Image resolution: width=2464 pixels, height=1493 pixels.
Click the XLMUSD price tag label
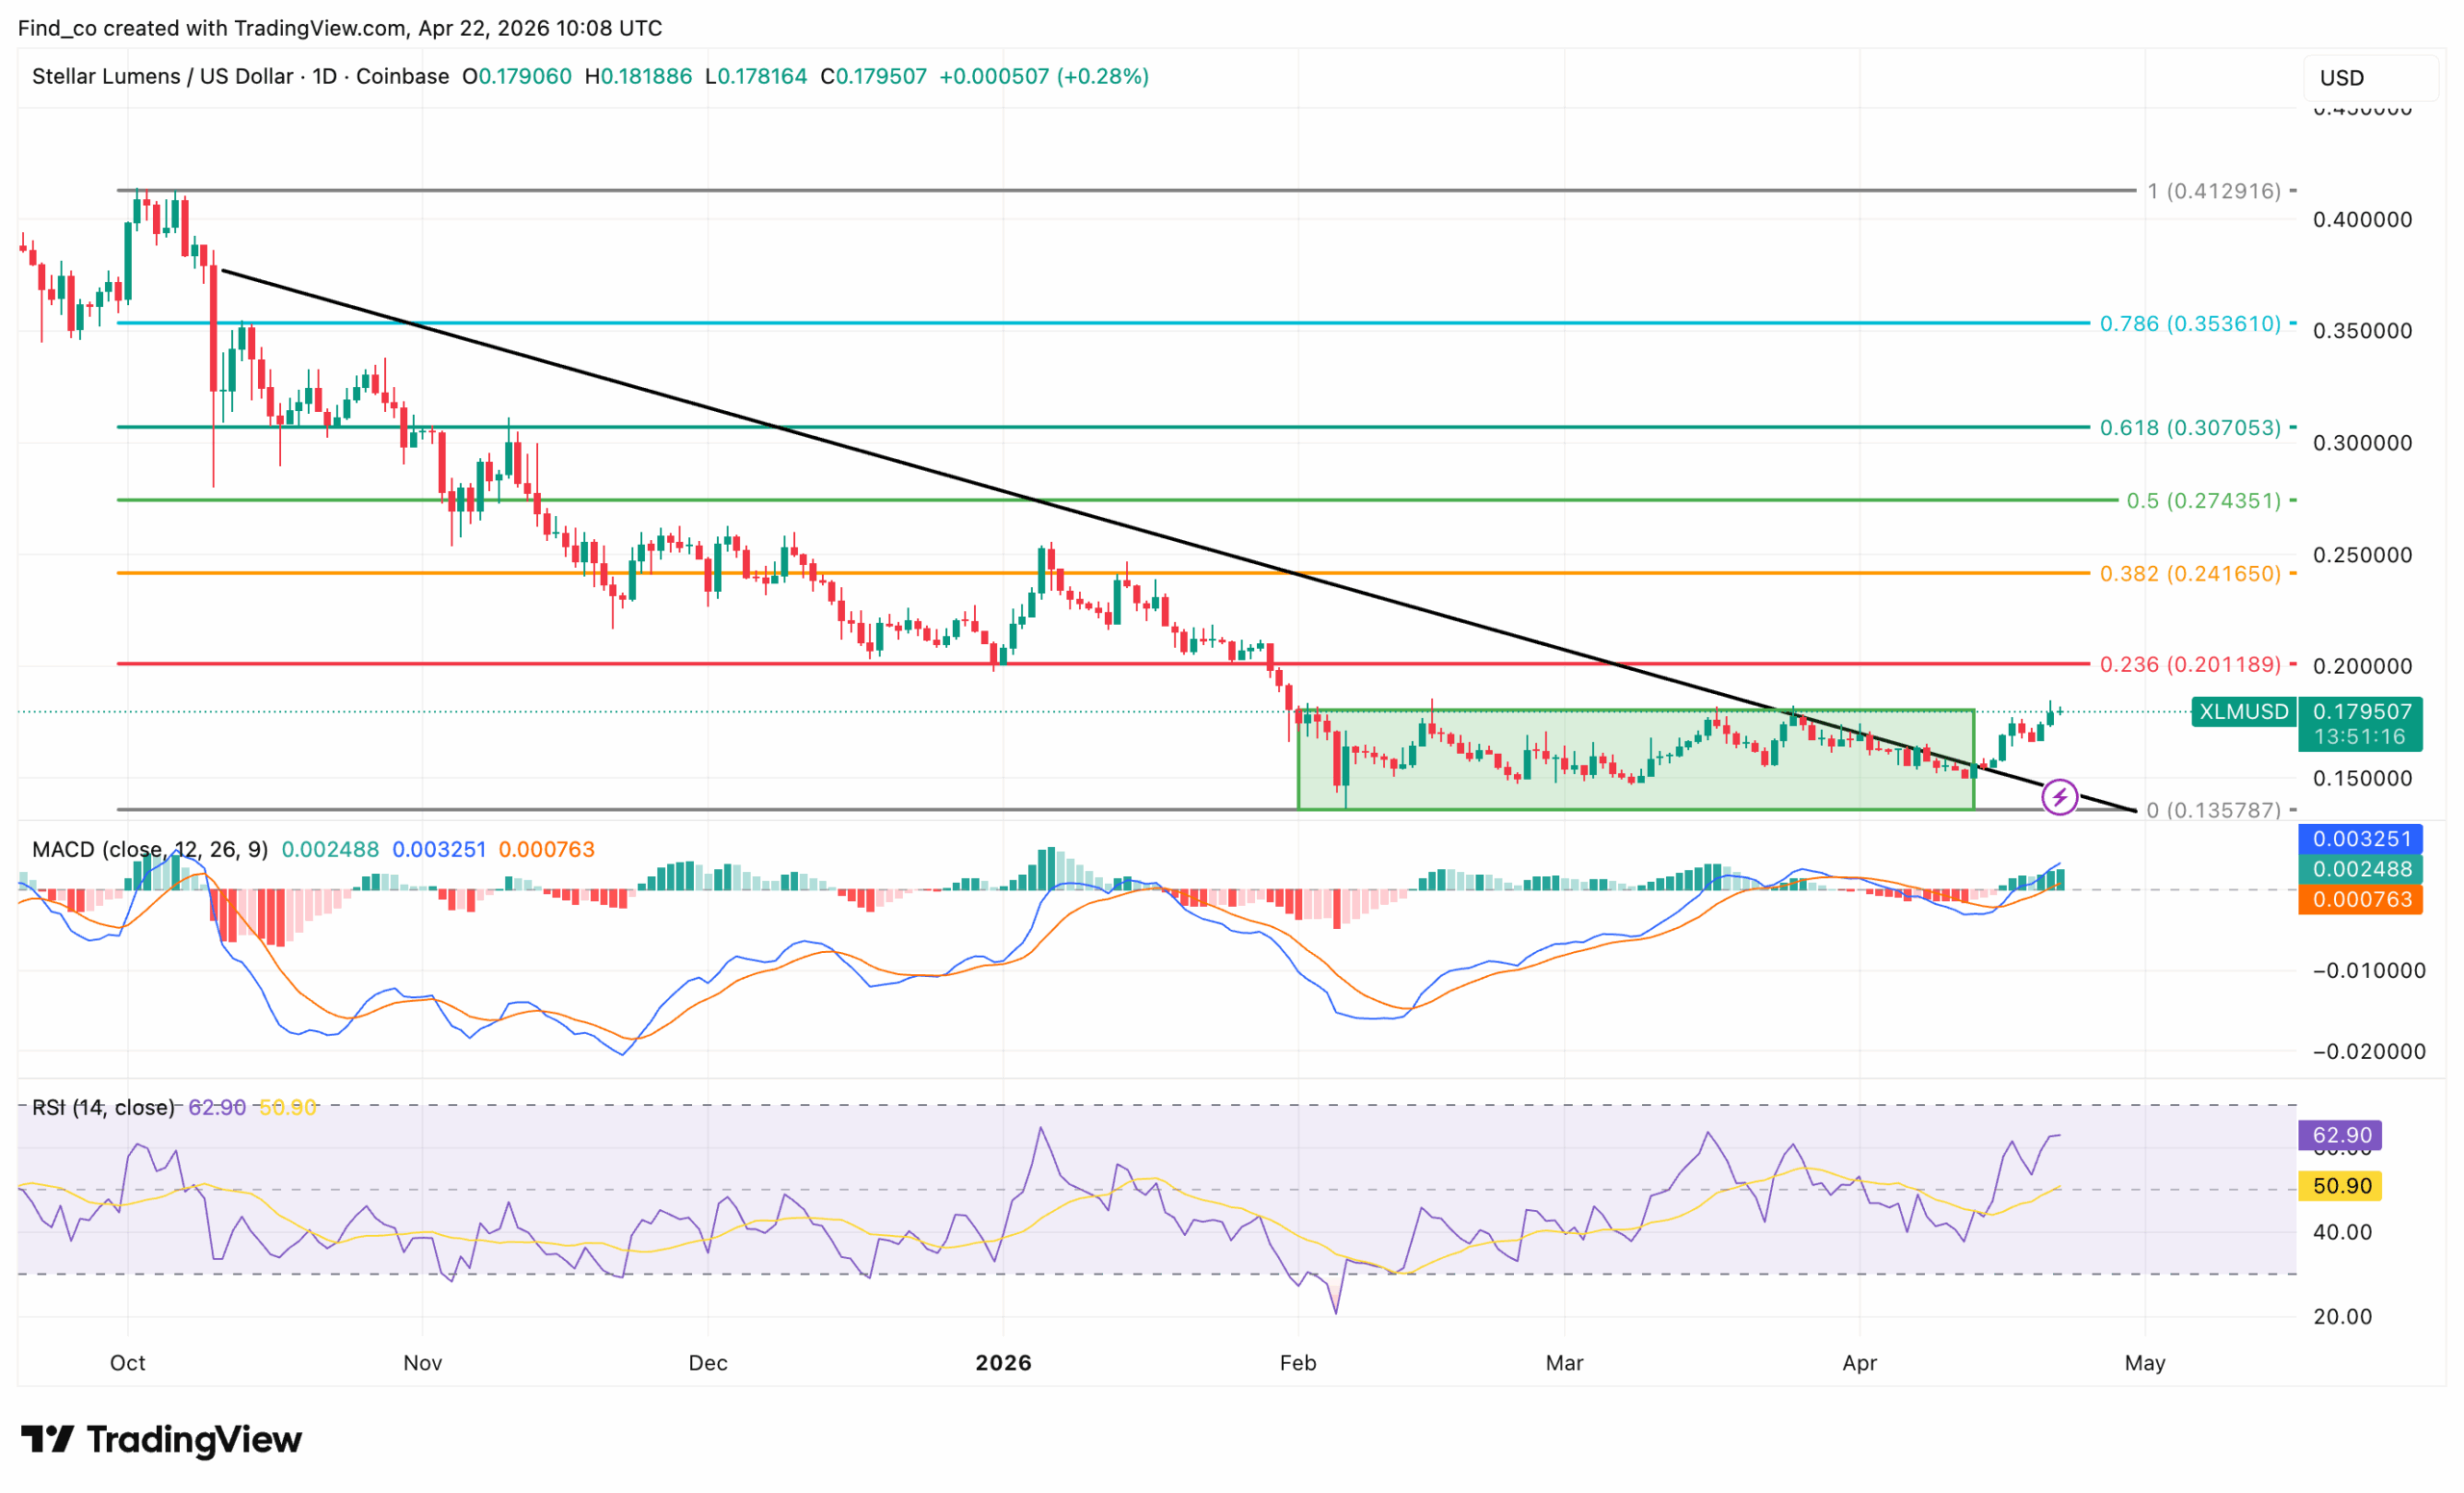coord(2243,711)
